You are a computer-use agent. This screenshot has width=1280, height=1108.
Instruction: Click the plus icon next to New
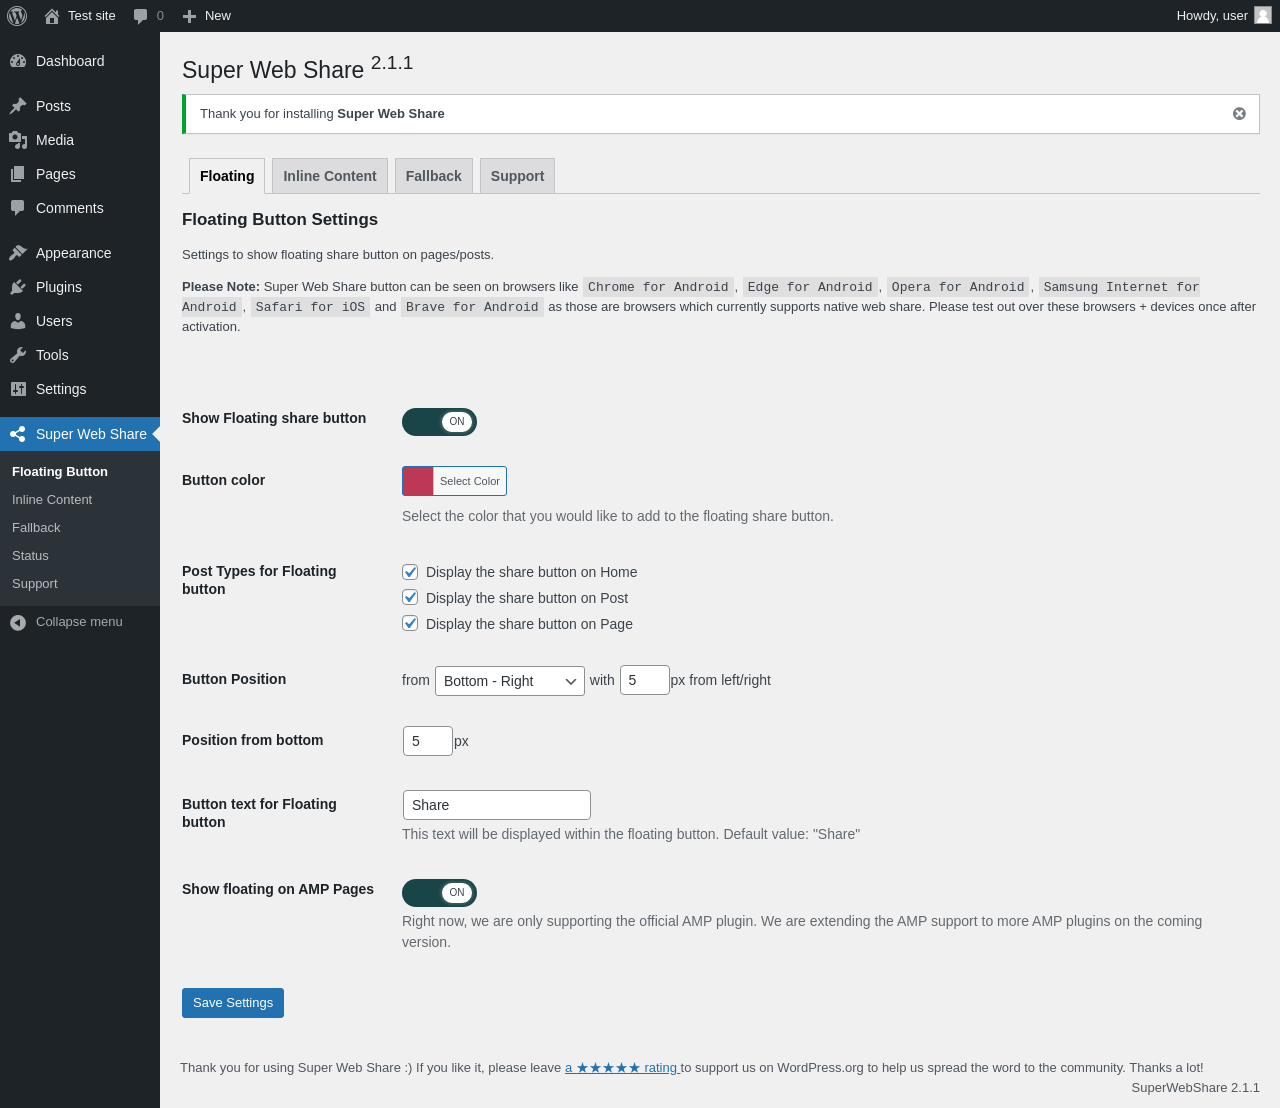189,16
